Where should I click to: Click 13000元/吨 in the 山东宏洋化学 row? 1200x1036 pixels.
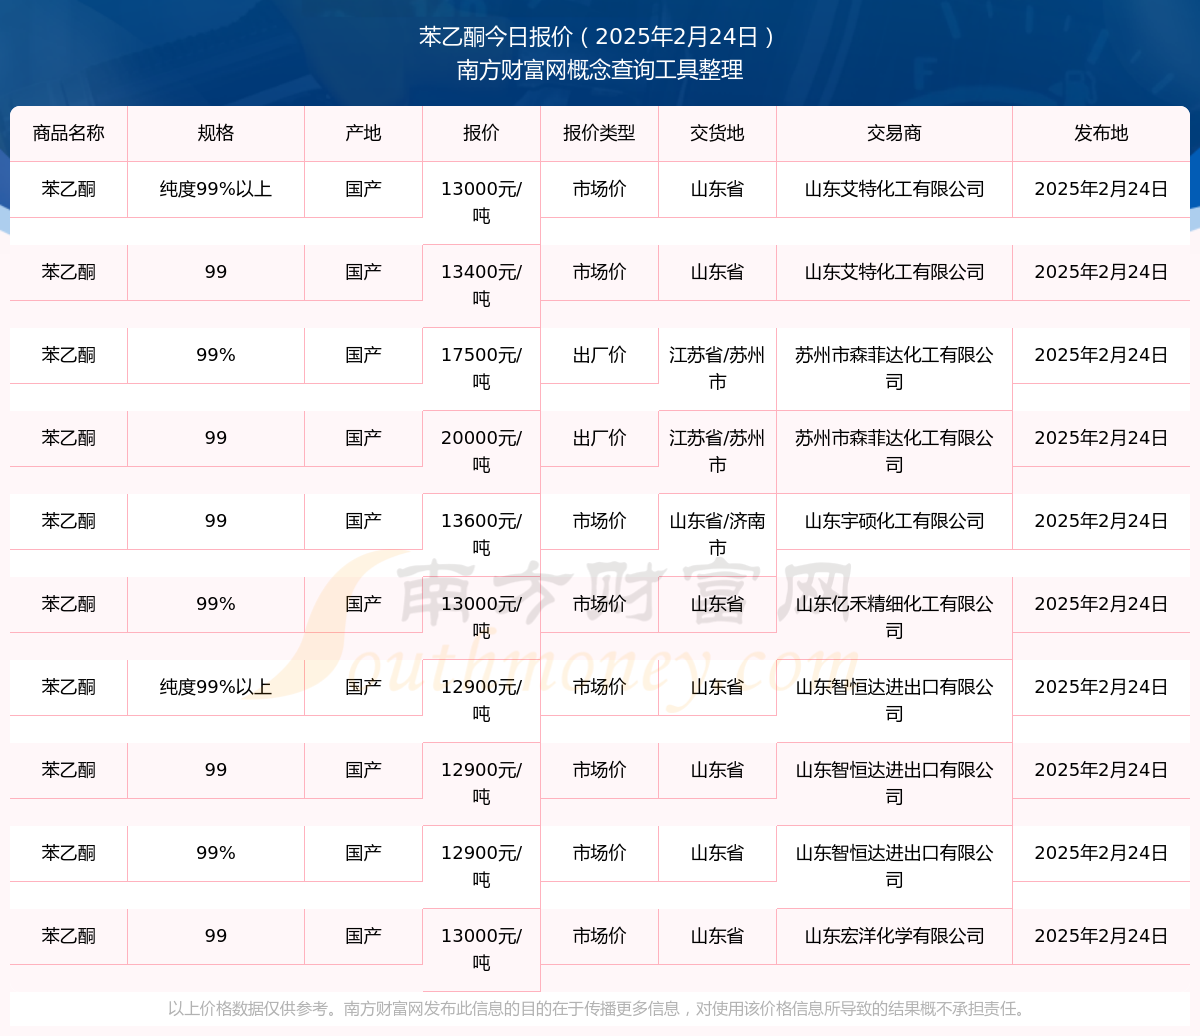481,949
